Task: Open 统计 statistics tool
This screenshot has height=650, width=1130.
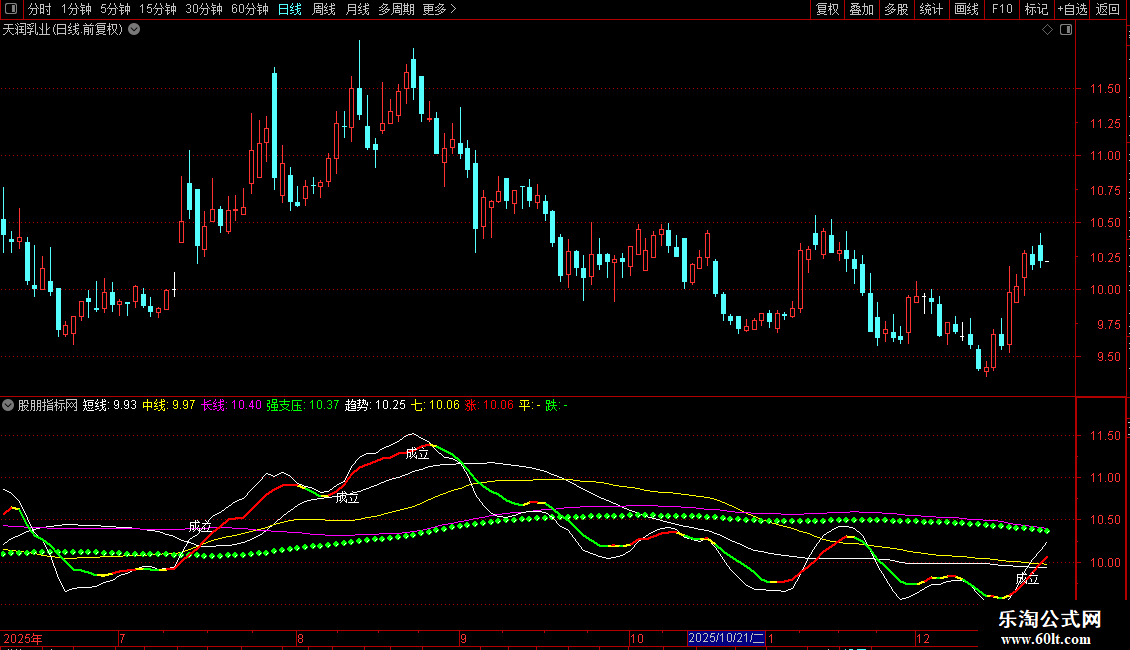Action: [x=931, y=9]
